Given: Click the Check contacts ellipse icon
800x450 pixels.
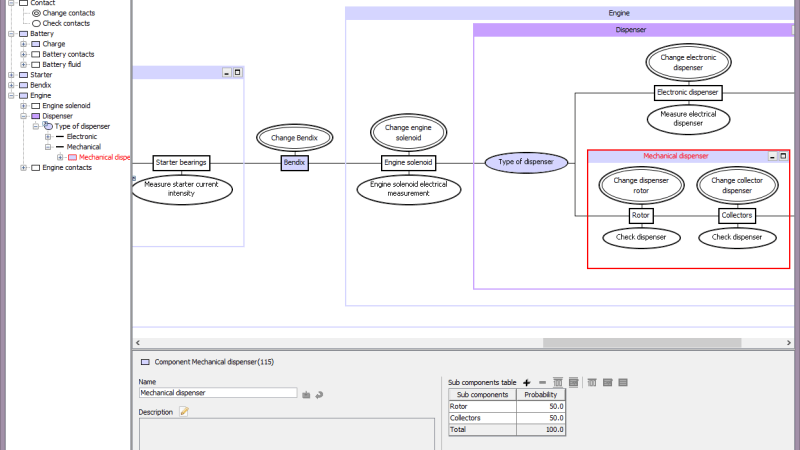Looking at the screenshot, I should click(36, 23).
